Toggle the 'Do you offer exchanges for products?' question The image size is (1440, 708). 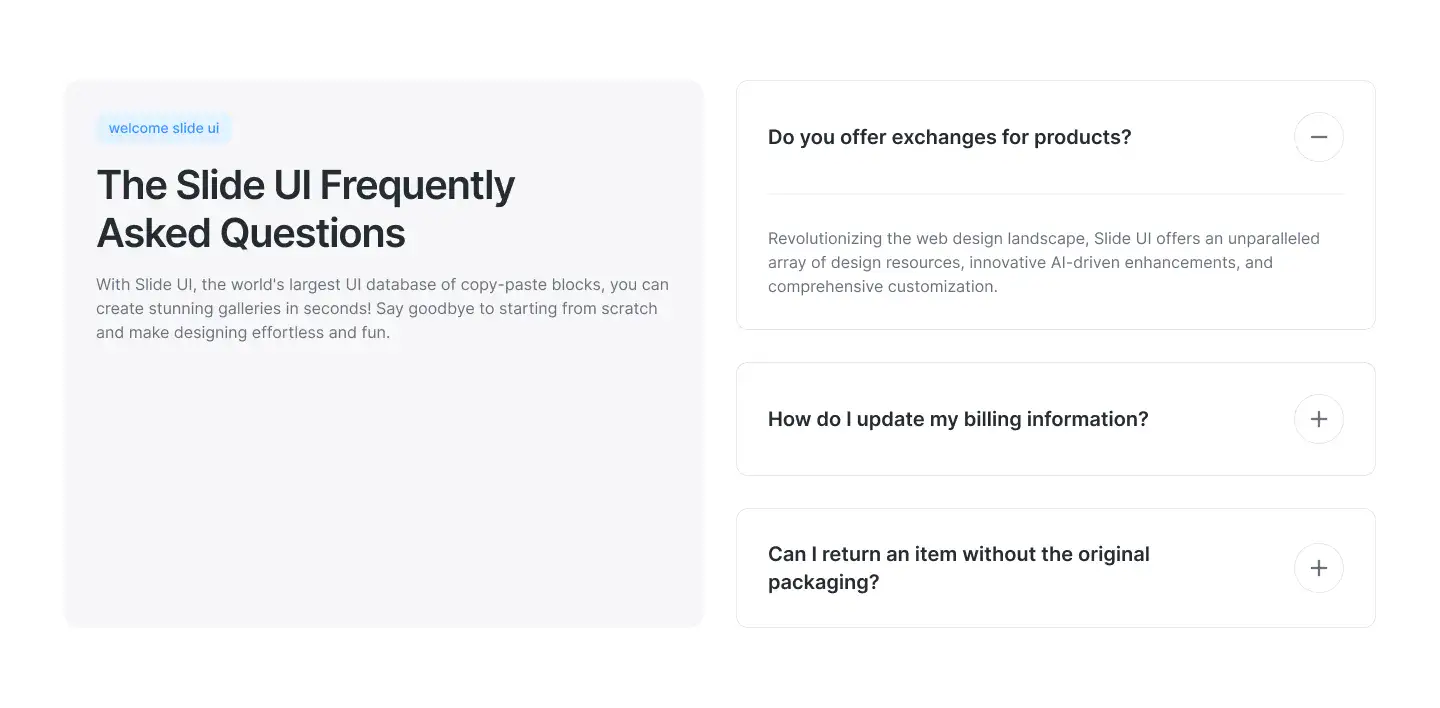click(949, 137)
